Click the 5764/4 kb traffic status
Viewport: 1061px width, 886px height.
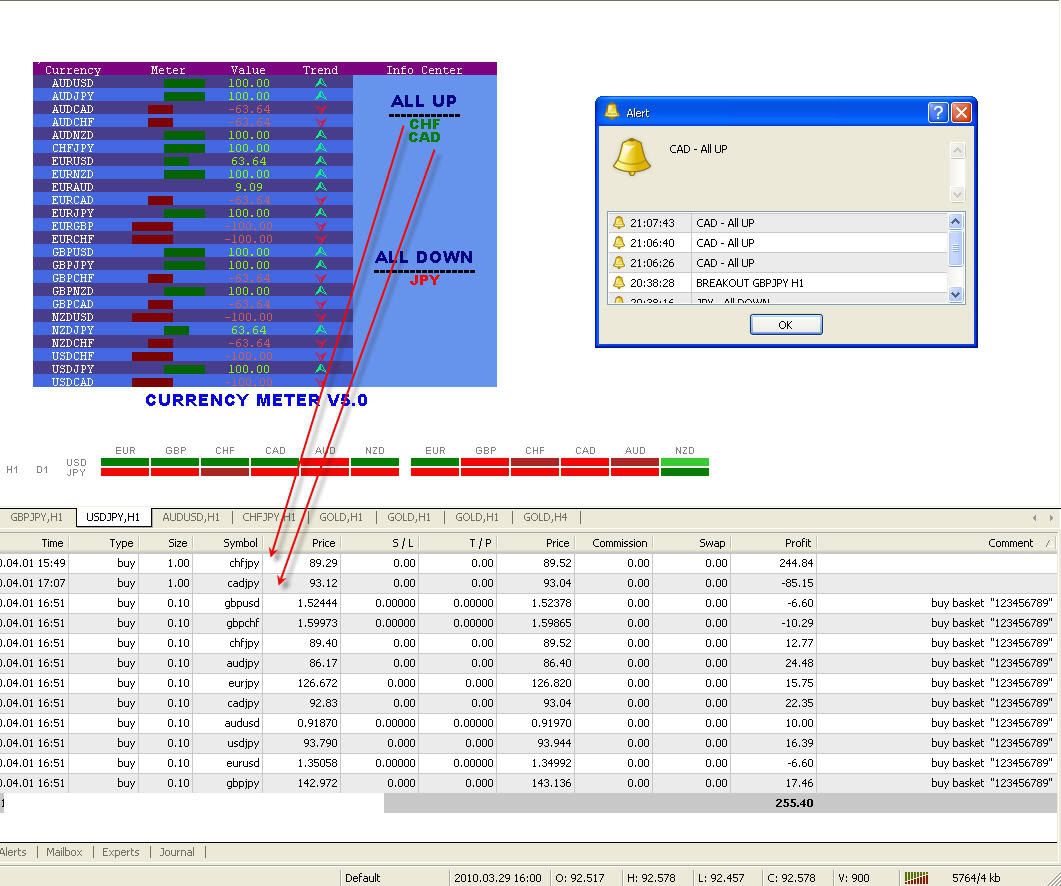[x=976, y=878]
